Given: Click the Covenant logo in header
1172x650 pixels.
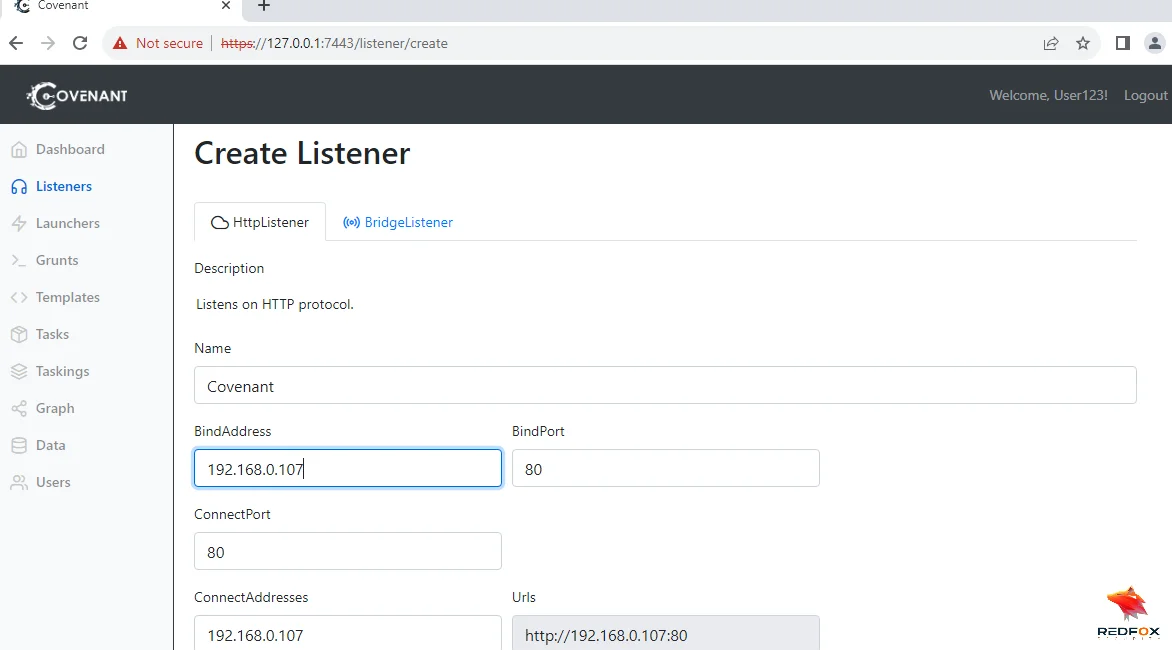Looking at the screenshot, I should [78, 95].
